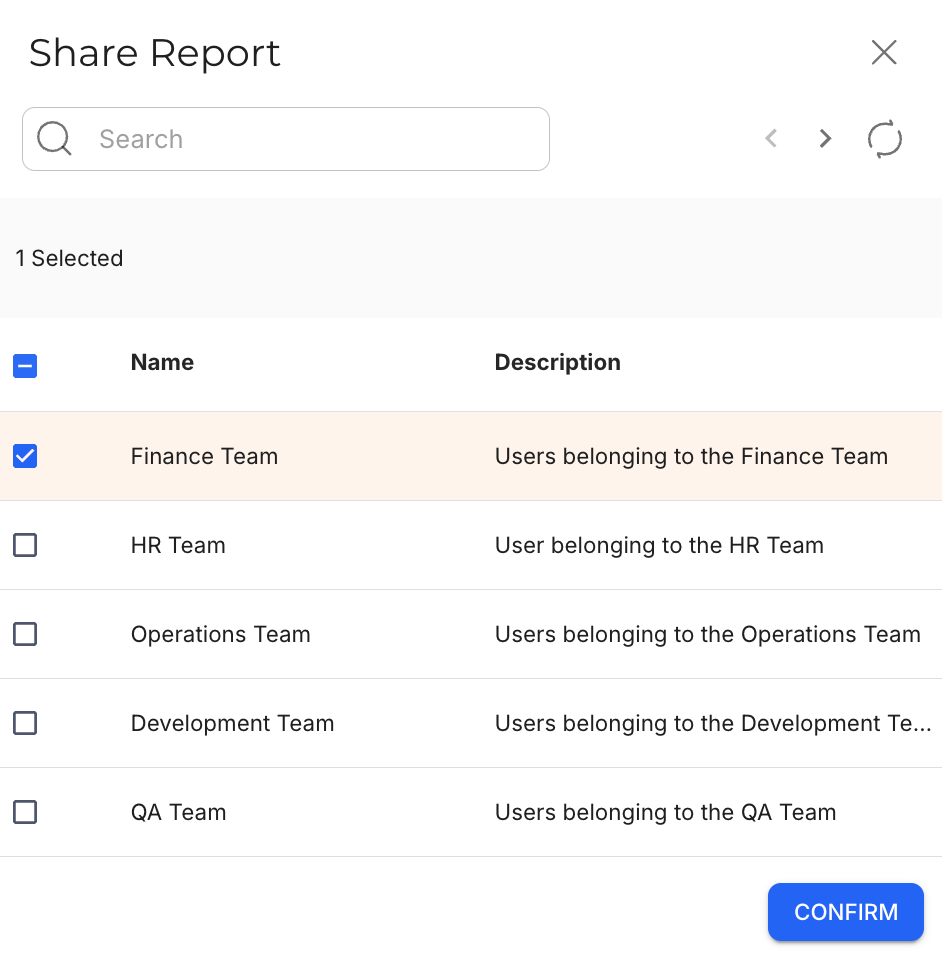The image size is (942, 960).
Task: Enable the QA Team checkbox
Action: coord(25,812)
